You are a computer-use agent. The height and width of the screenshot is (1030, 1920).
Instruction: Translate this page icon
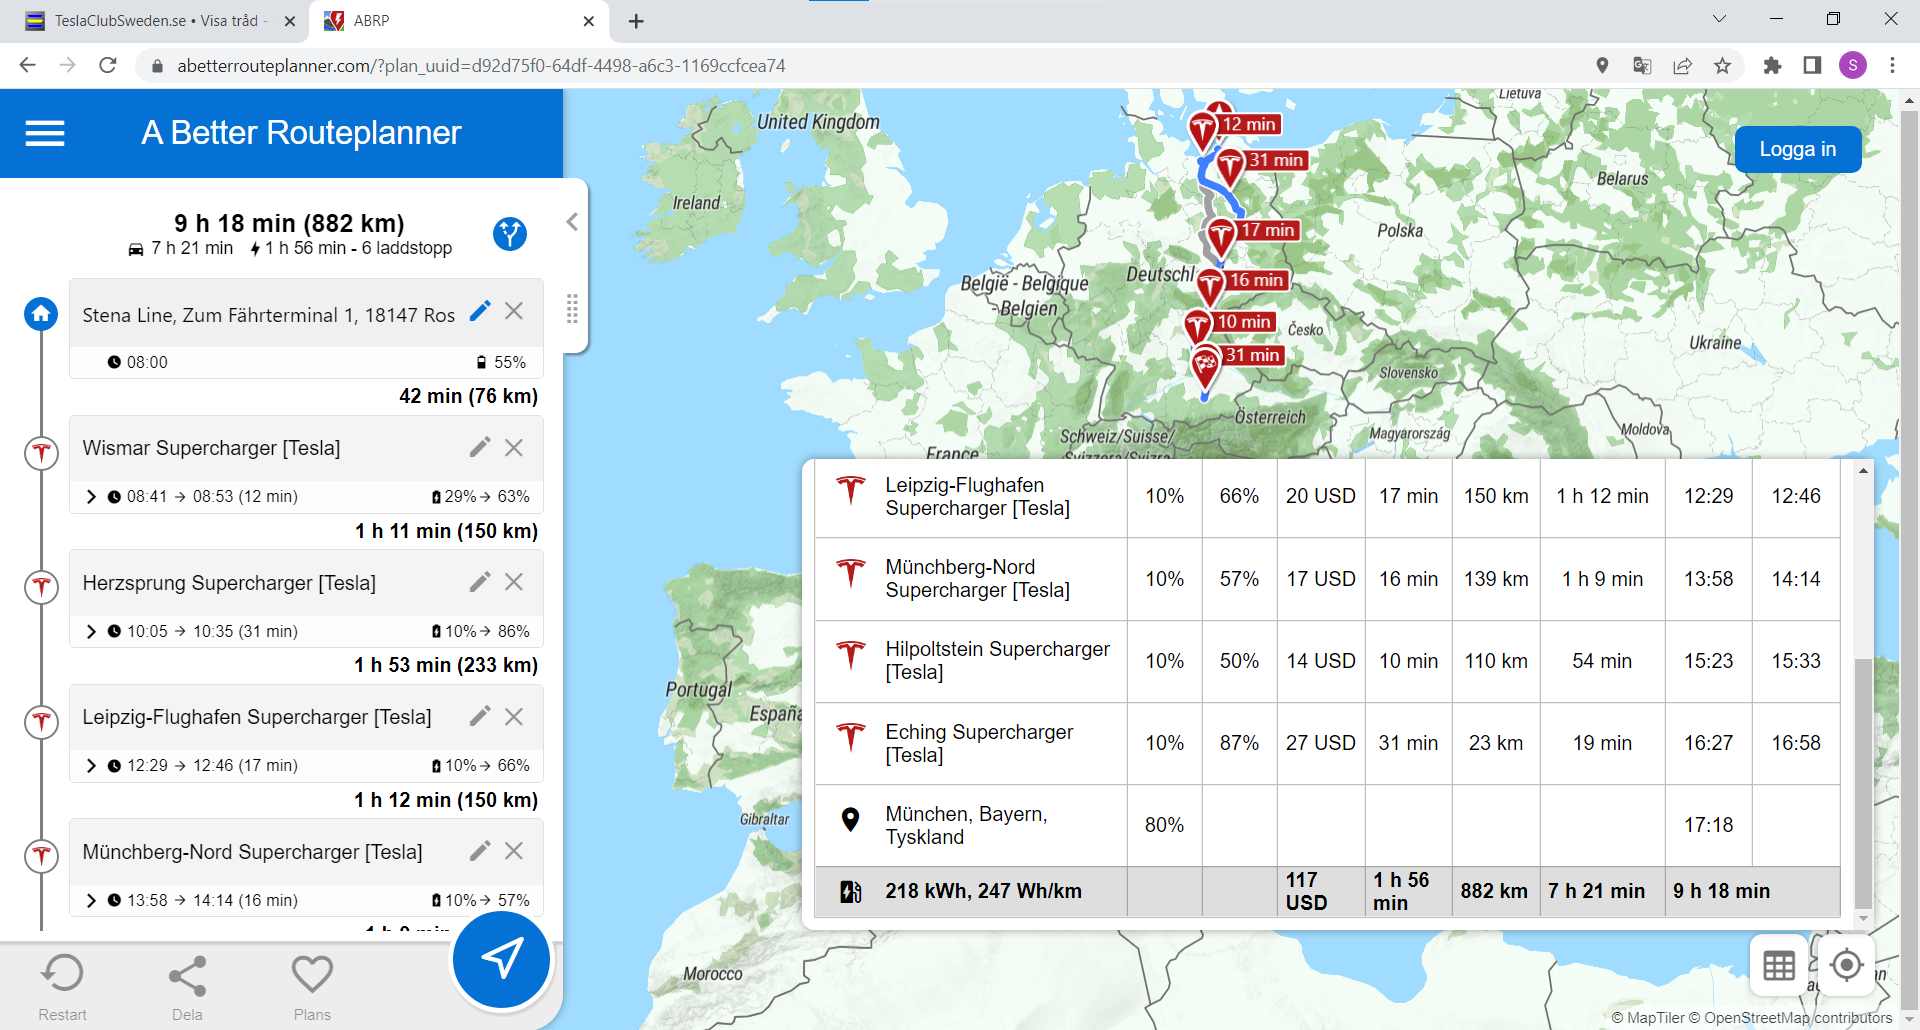pos(1642,65)
